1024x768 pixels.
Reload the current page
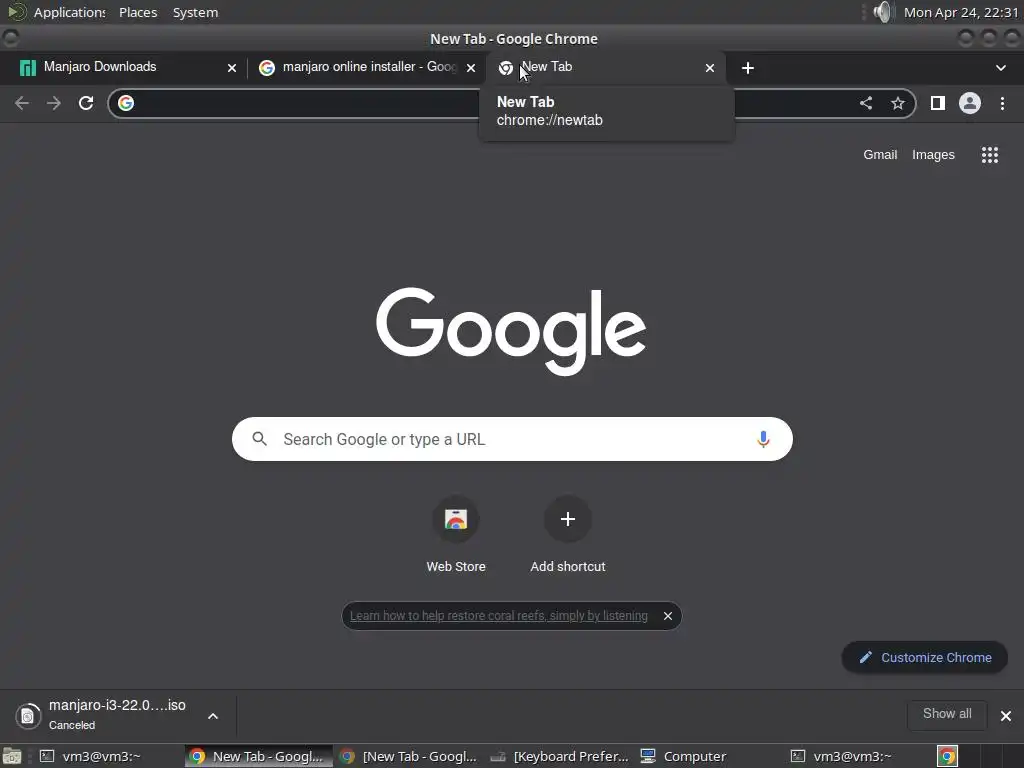86,103
